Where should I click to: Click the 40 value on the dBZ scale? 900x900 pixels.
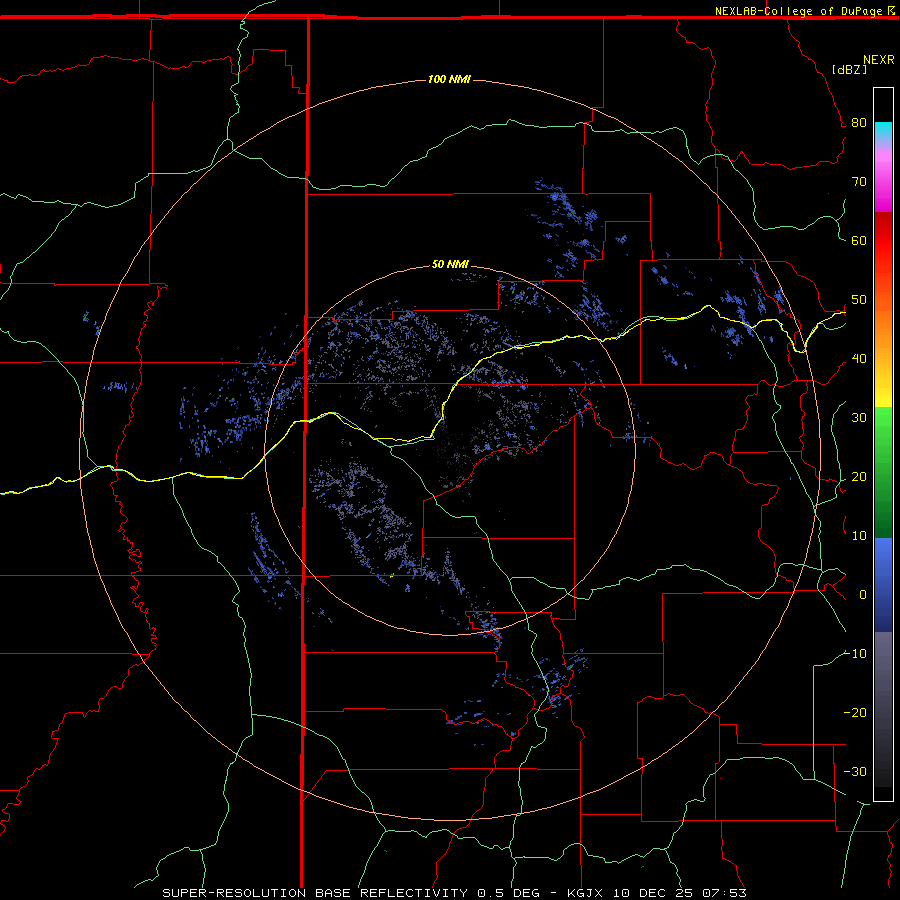tap(859, 359)
